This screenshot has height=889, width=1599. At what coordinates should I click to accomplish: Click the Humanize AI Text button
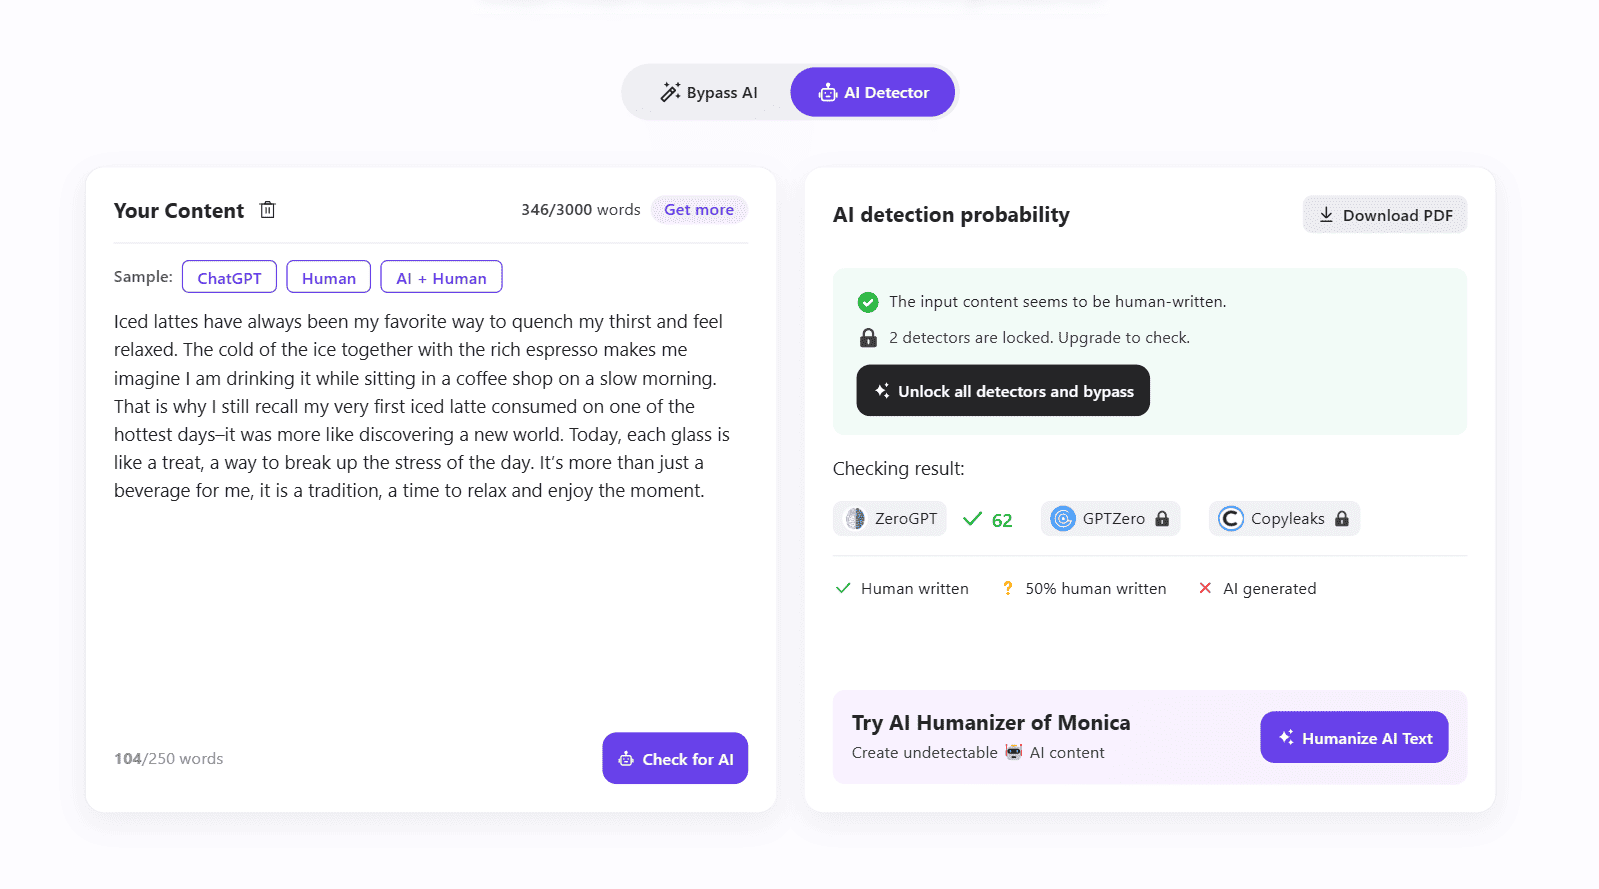(x=1354, y=738)
